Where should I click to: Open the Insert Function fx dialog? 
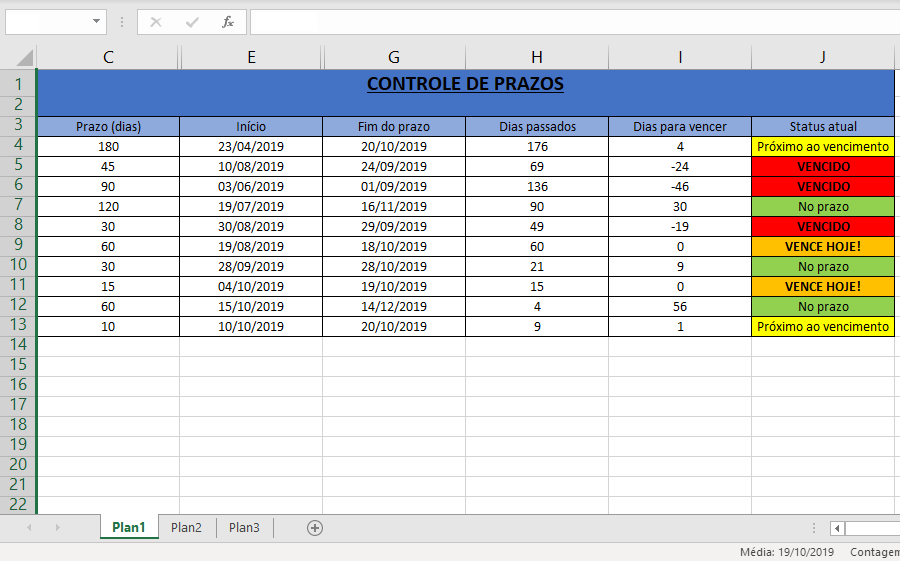coord(228,22)
